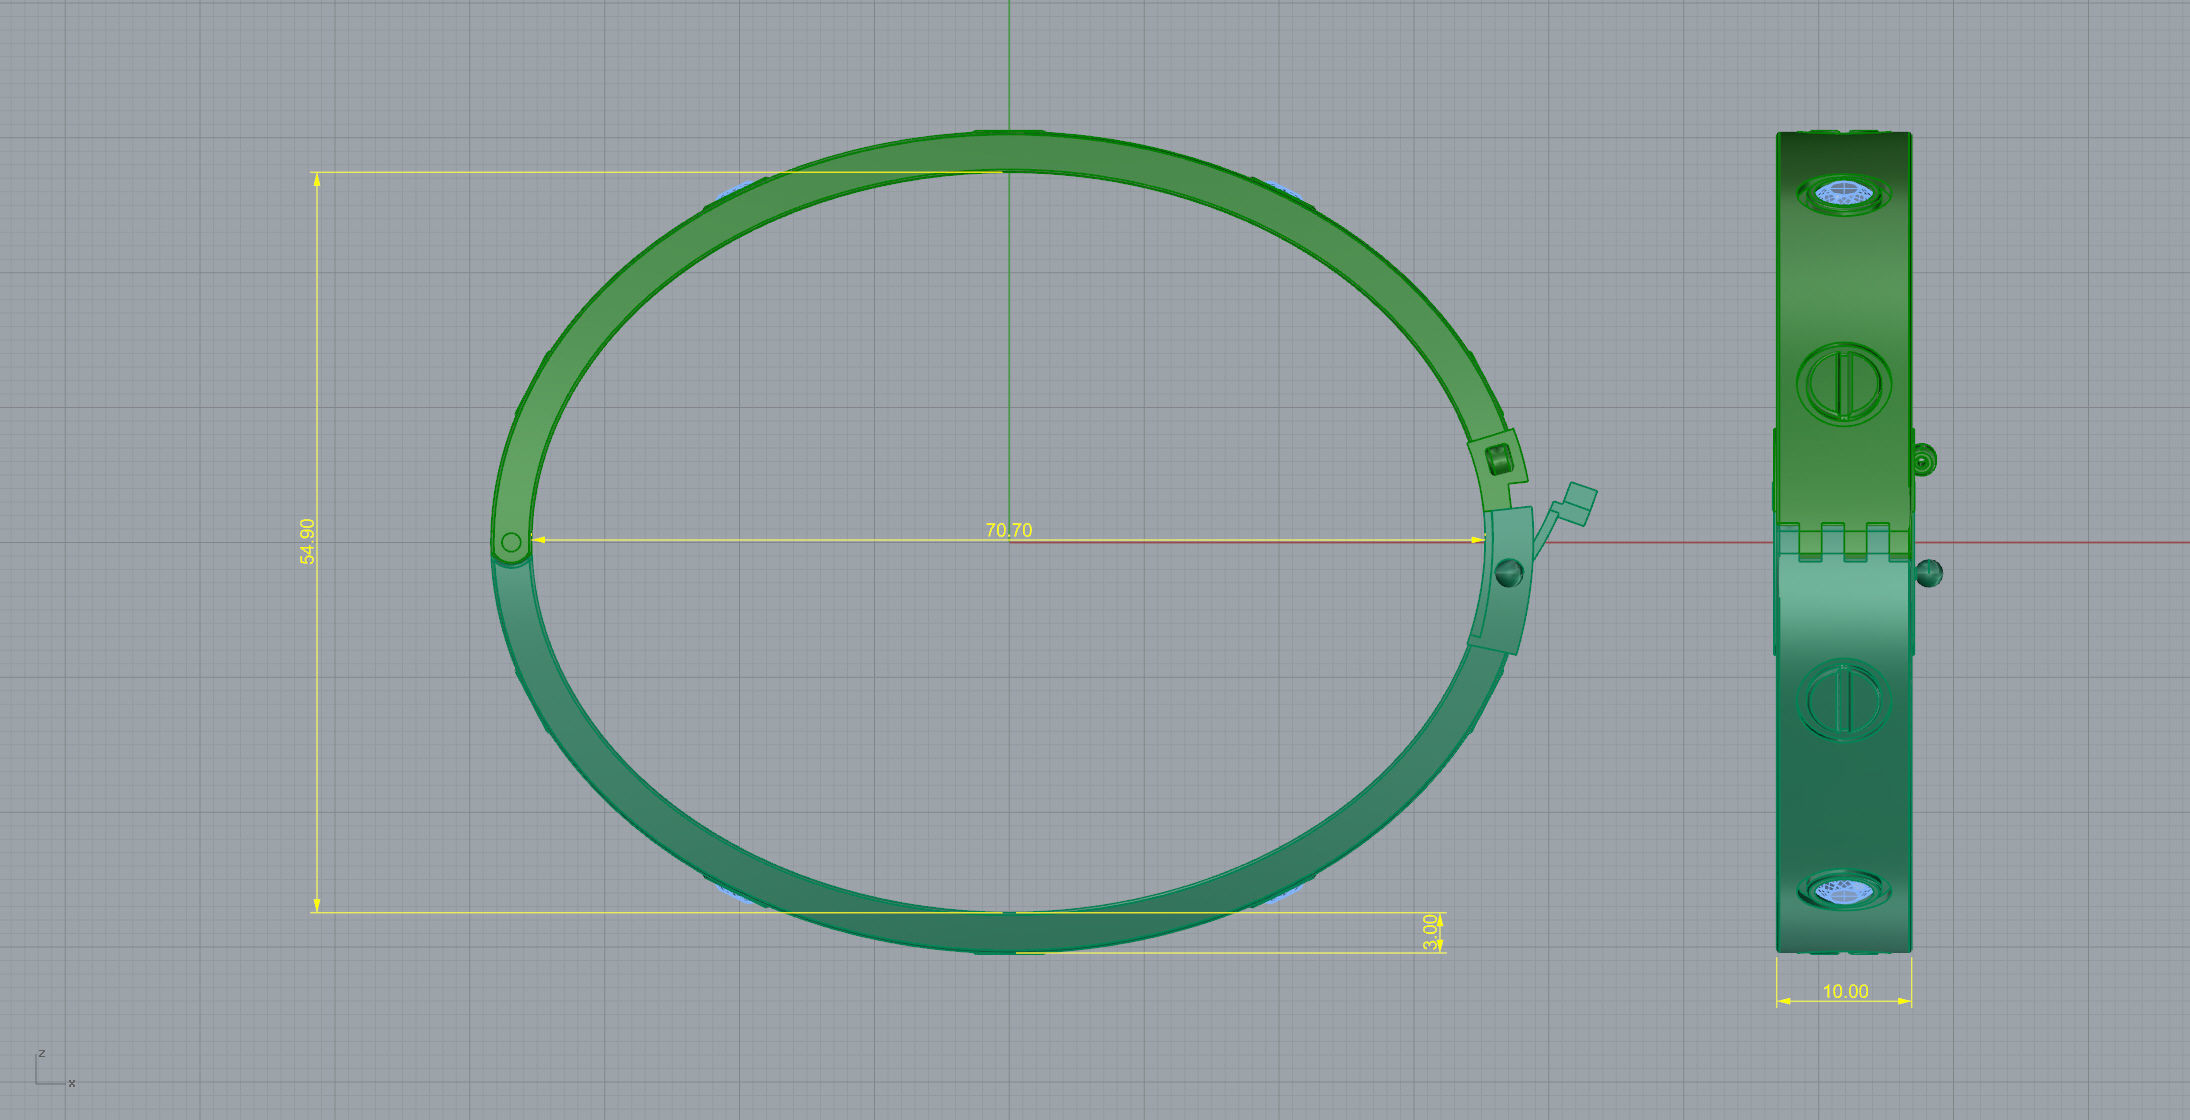The image size is (2190, 1120).
Task: Click the lower dark ball beside side view
Action: (1929, 573)
